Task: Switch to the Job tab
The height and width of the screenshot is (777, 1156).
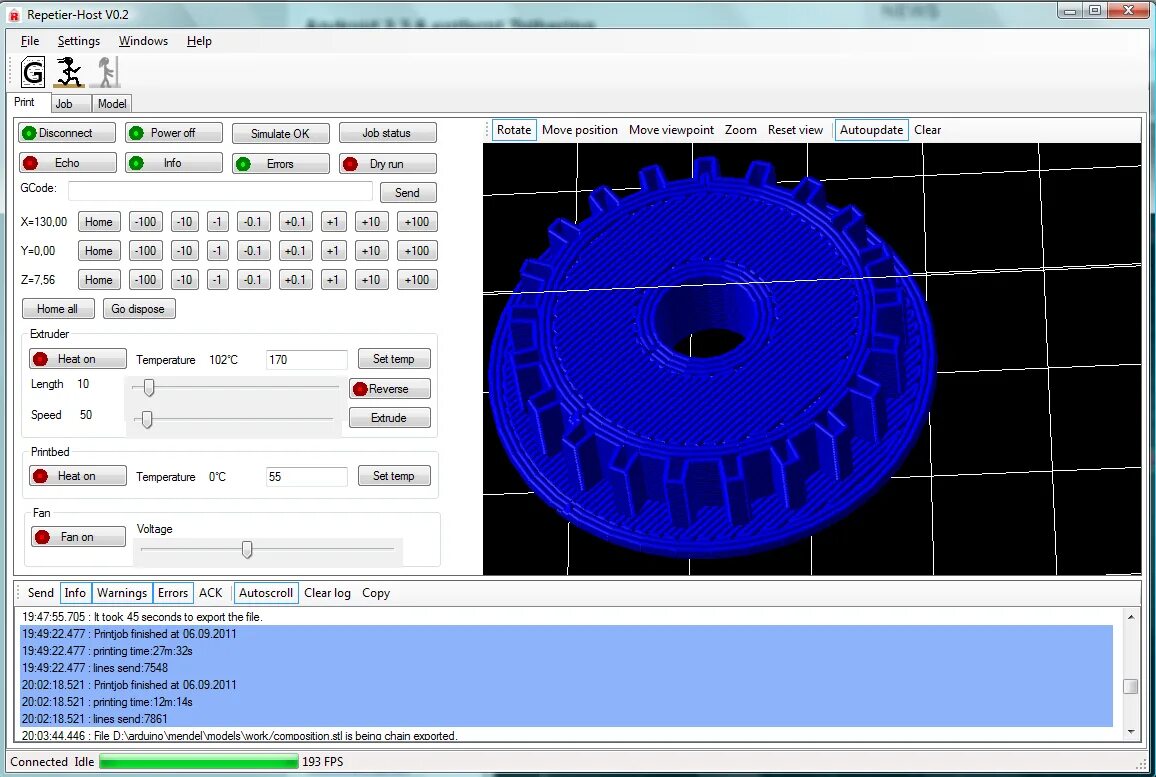Action: pos(71,104)
